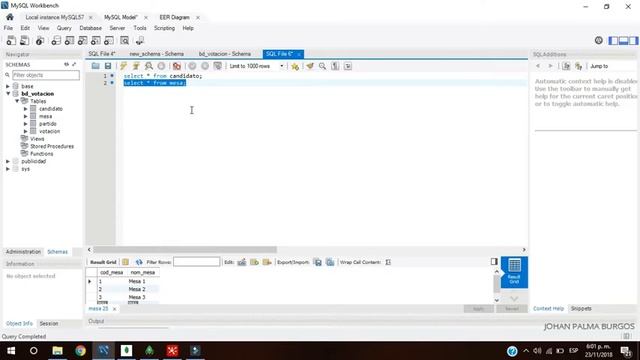Execute the query with the lightning bolt

coord(124,66)
